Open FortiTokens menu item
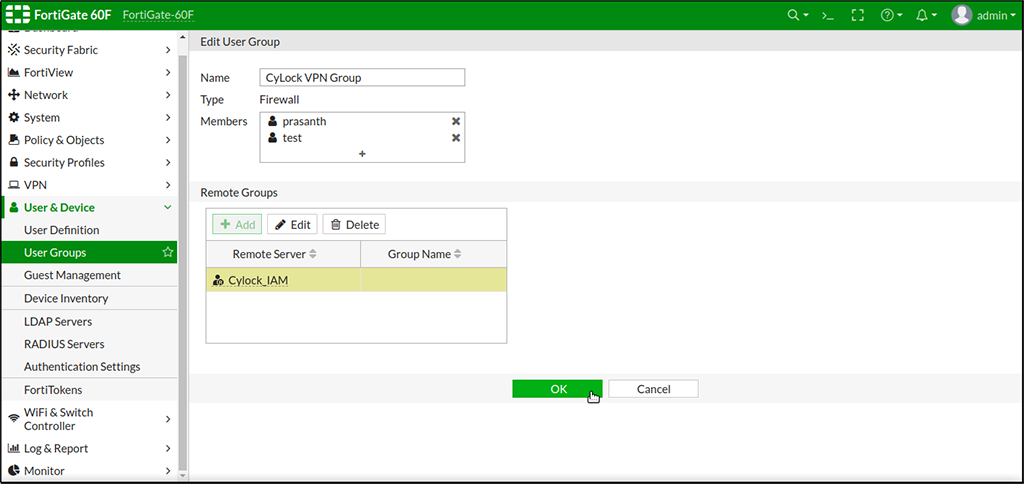This screenshot has width=1025, height=484. [x=53, y=390]
